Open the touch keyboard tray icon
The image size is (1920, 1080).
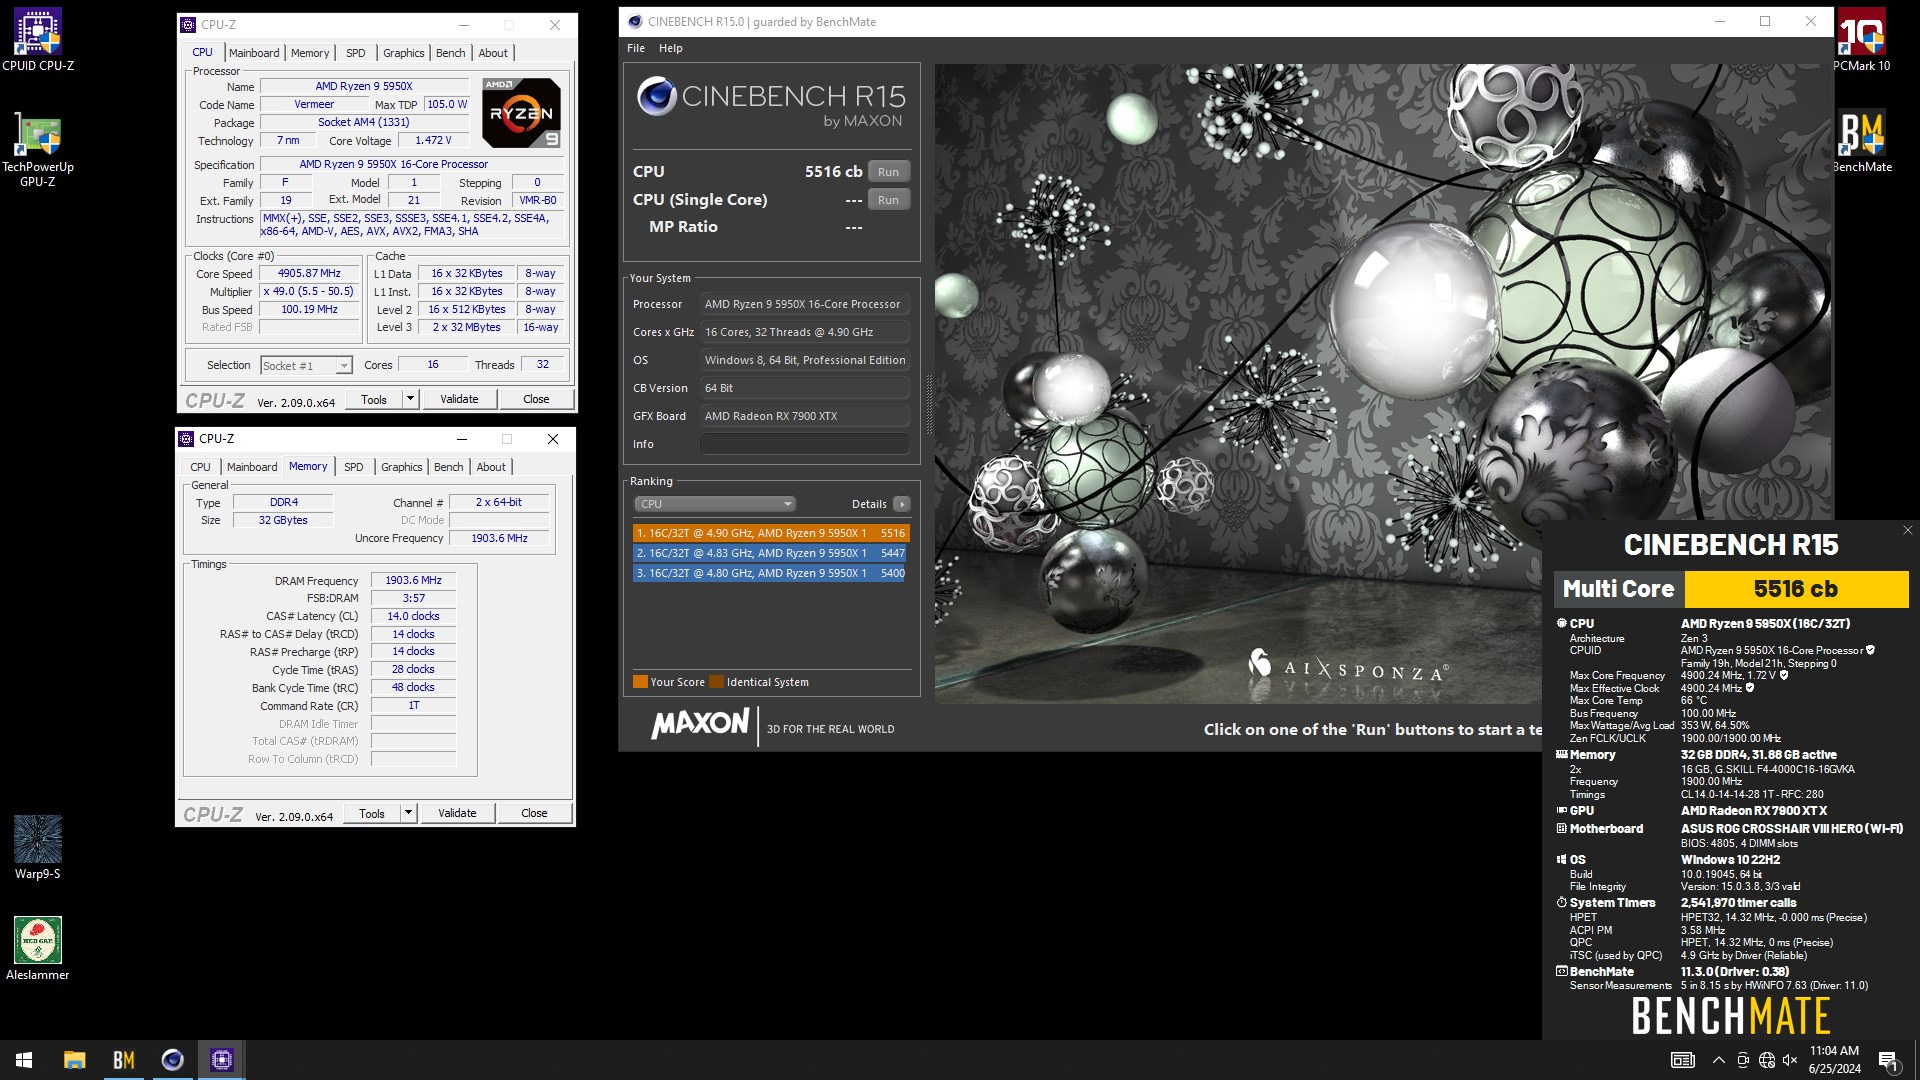[1683, 1060]
